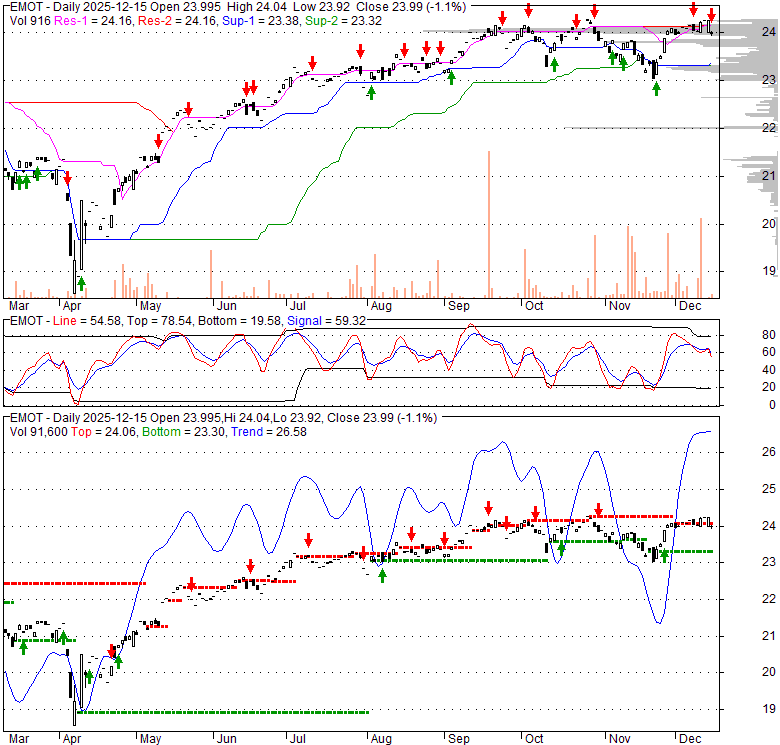780x745 pixels.
Task: Select the green arrow in early August on bottom chart
Action: pos(382,574)
